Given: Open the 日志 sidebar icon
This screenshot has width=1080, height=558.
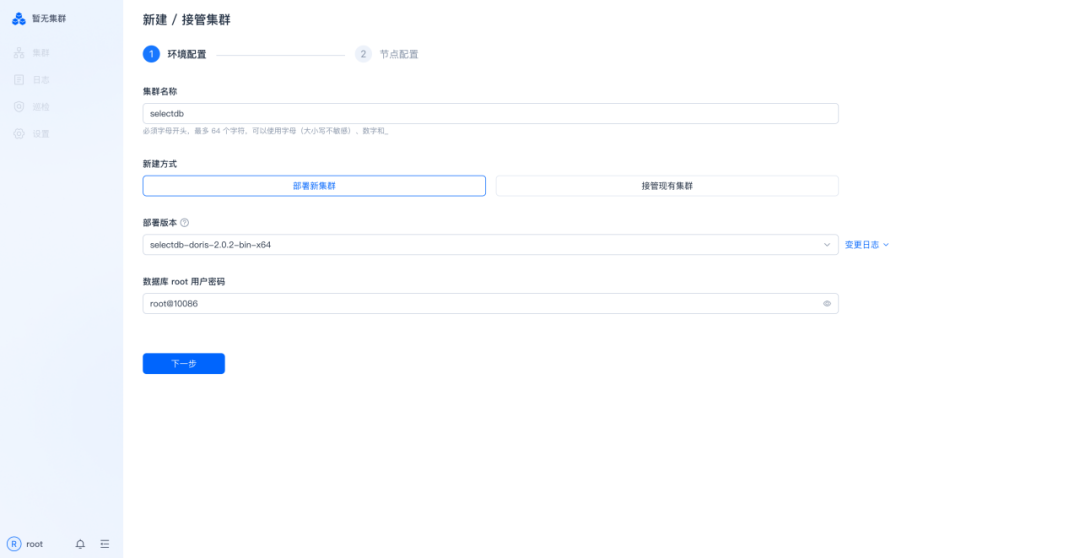Looking at the screenshot, I should pos(19,80).
